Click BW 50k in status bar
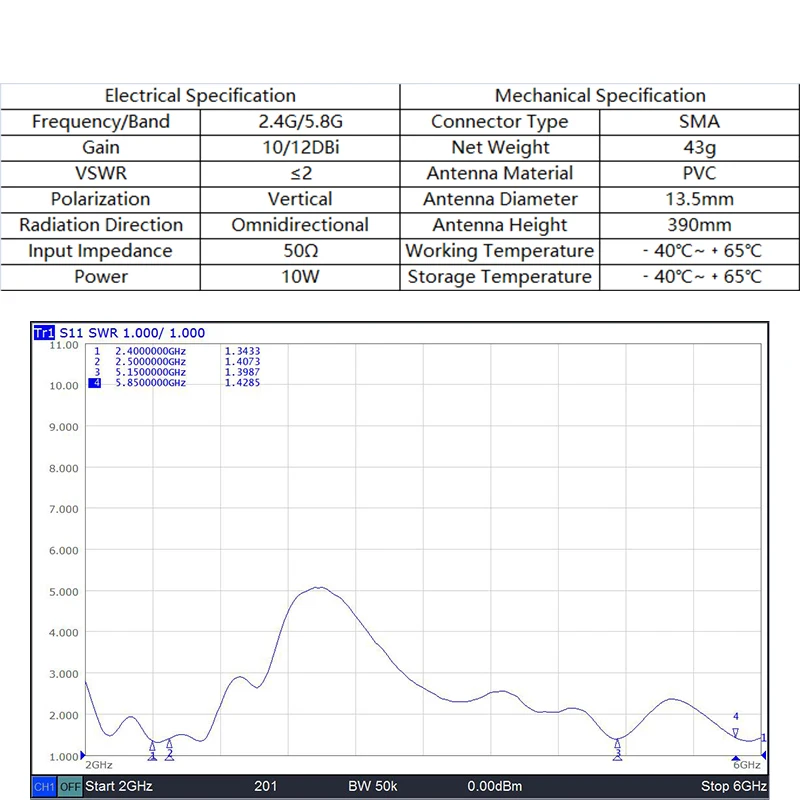800x800 pixels. pos(372,786)
